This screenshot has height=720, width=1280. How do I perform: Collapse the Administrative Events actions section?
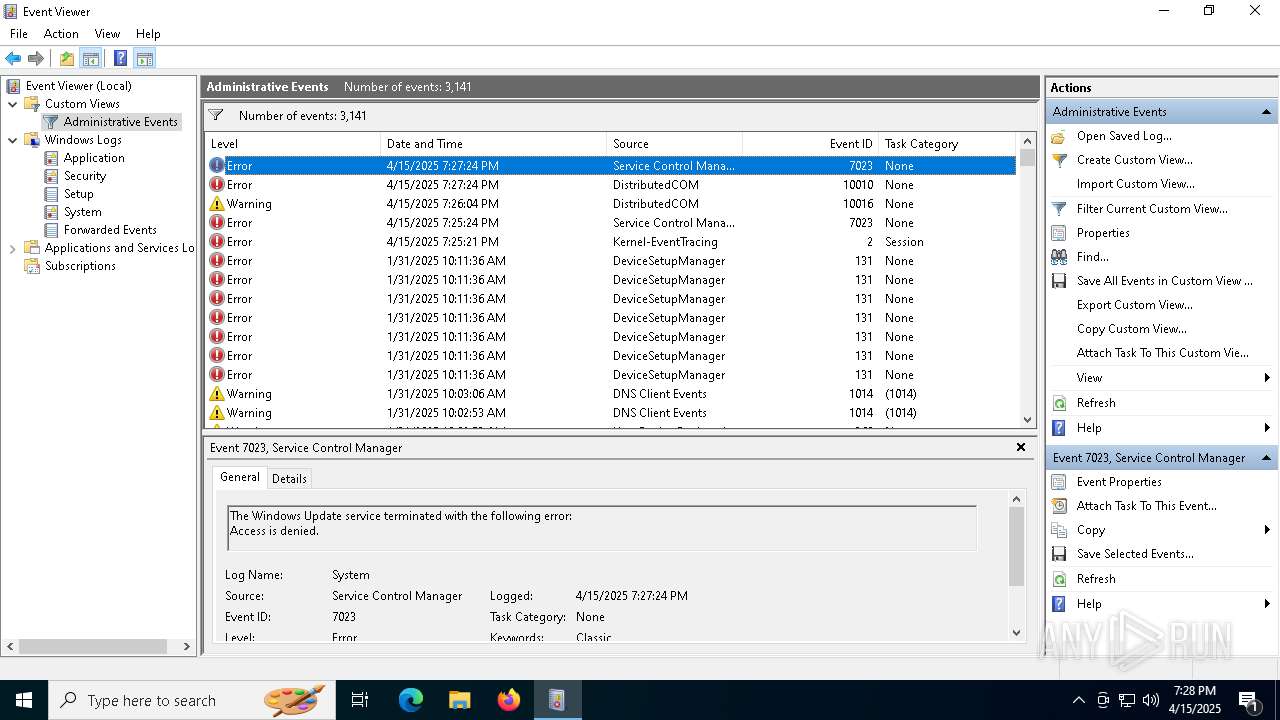pos(1266,112)
